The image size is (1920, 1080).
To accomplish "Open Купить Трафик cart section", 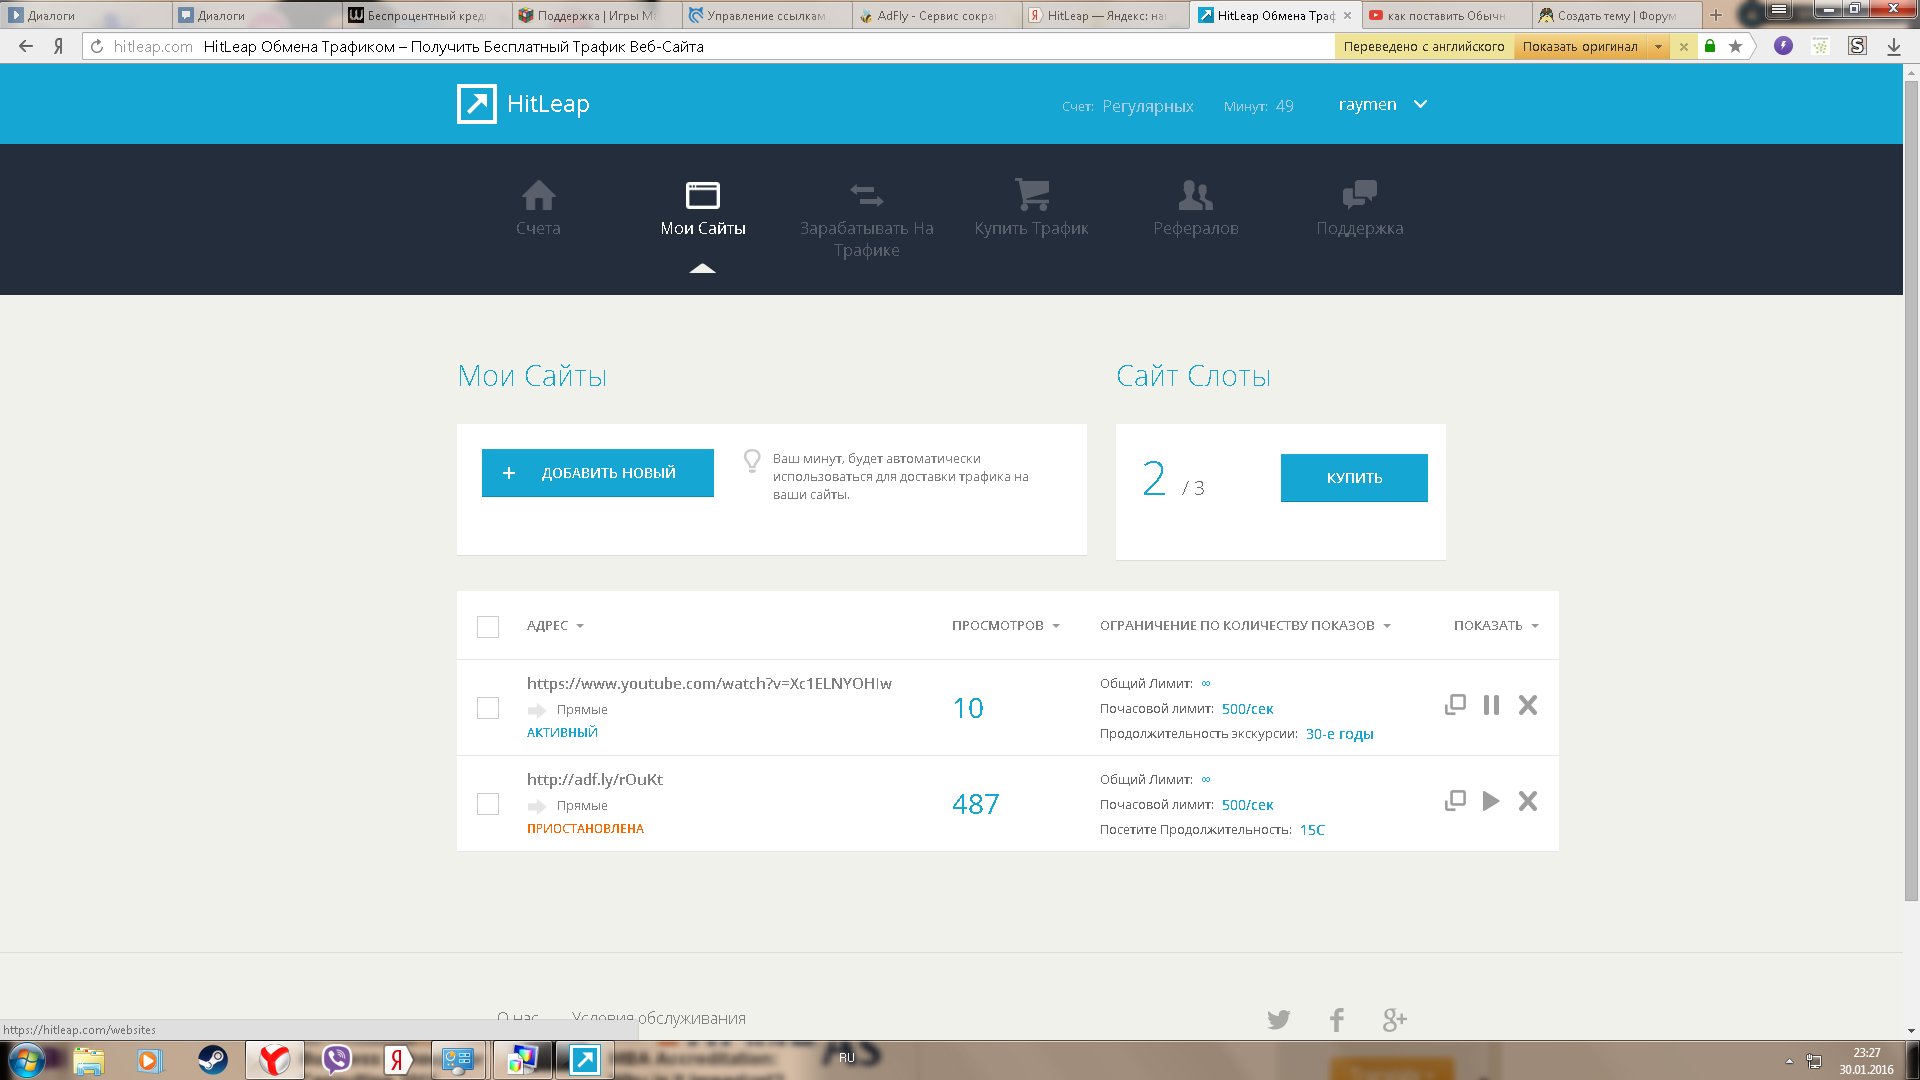I will pos(1031,208).
